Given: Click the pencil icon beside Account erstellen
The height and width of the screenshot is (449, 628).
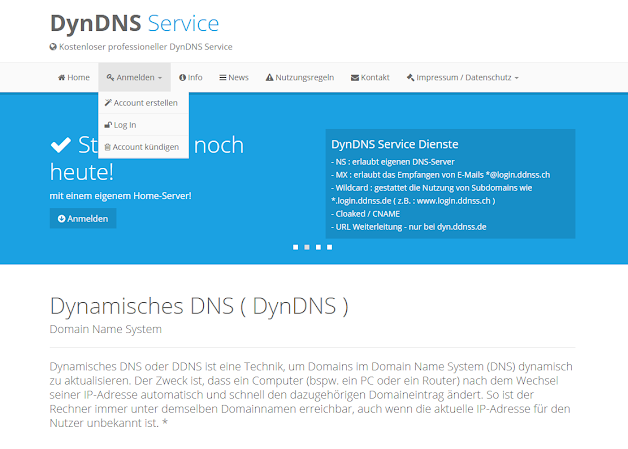Looking at the screenshot, I should pos(108,103).
